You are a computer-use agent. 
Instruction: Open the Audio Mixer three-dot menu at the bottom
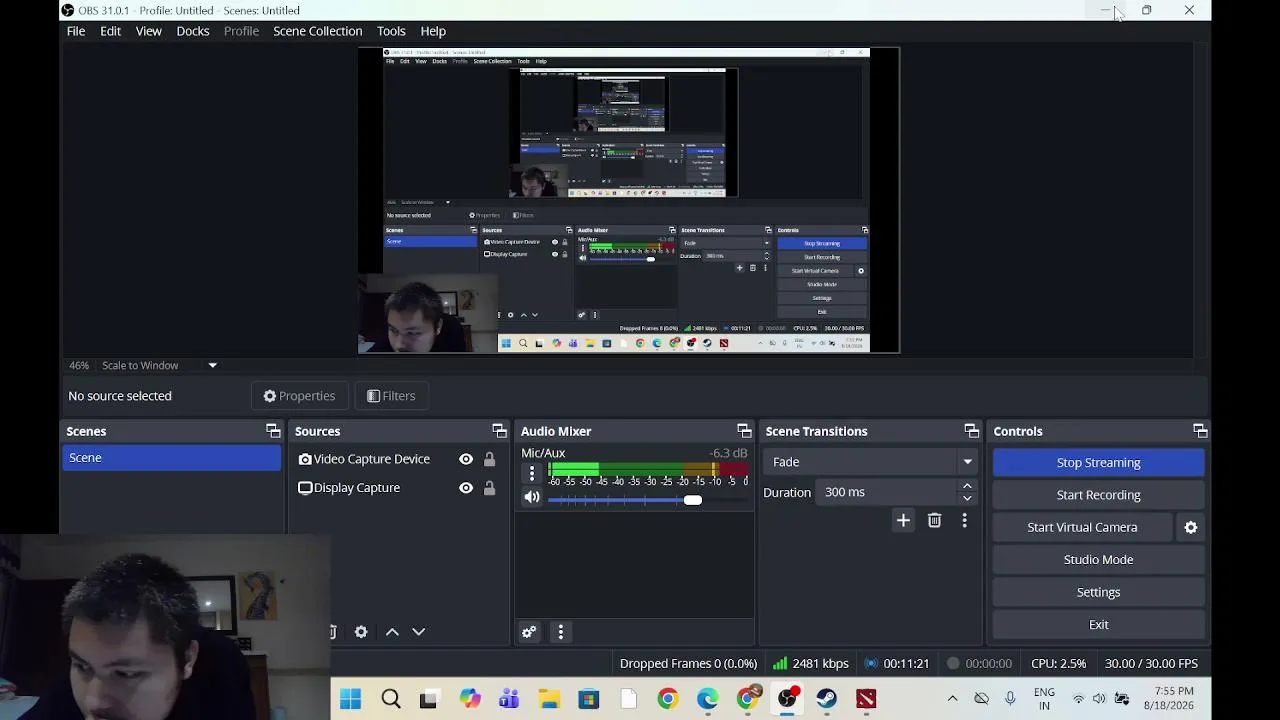point(561,632)
